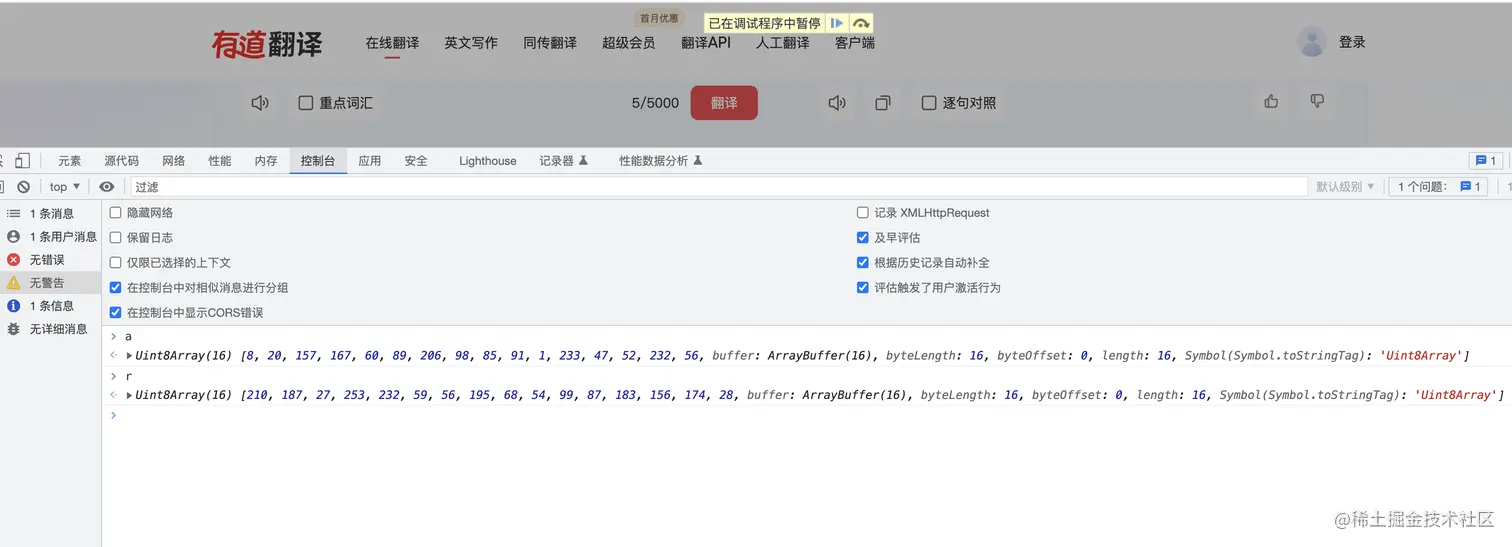The height and width of the screenshot is (547, 1512).
Task: Uncheck '在控制台中对相似消息进行分组'
Action: pyautogui.click(x=116, y=288)
